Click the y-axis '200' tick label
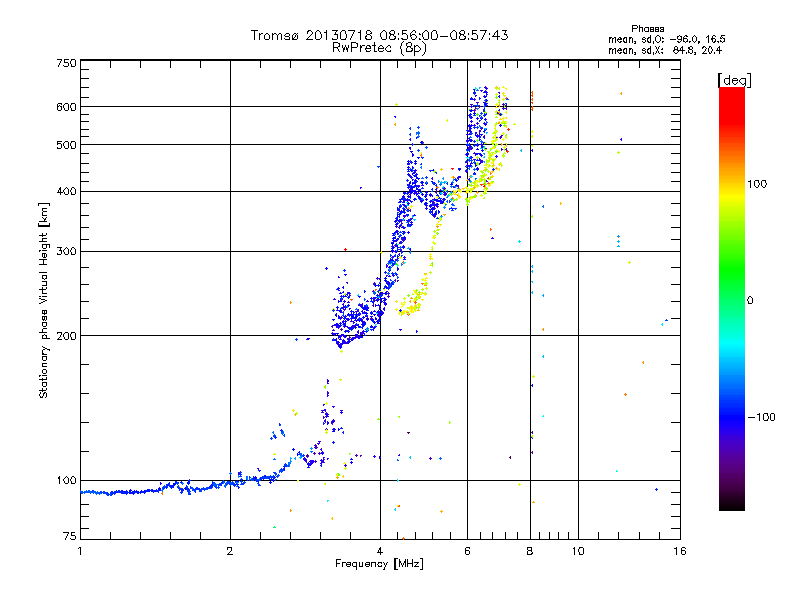This screenshot has height=600, width=800. (66, 336)
